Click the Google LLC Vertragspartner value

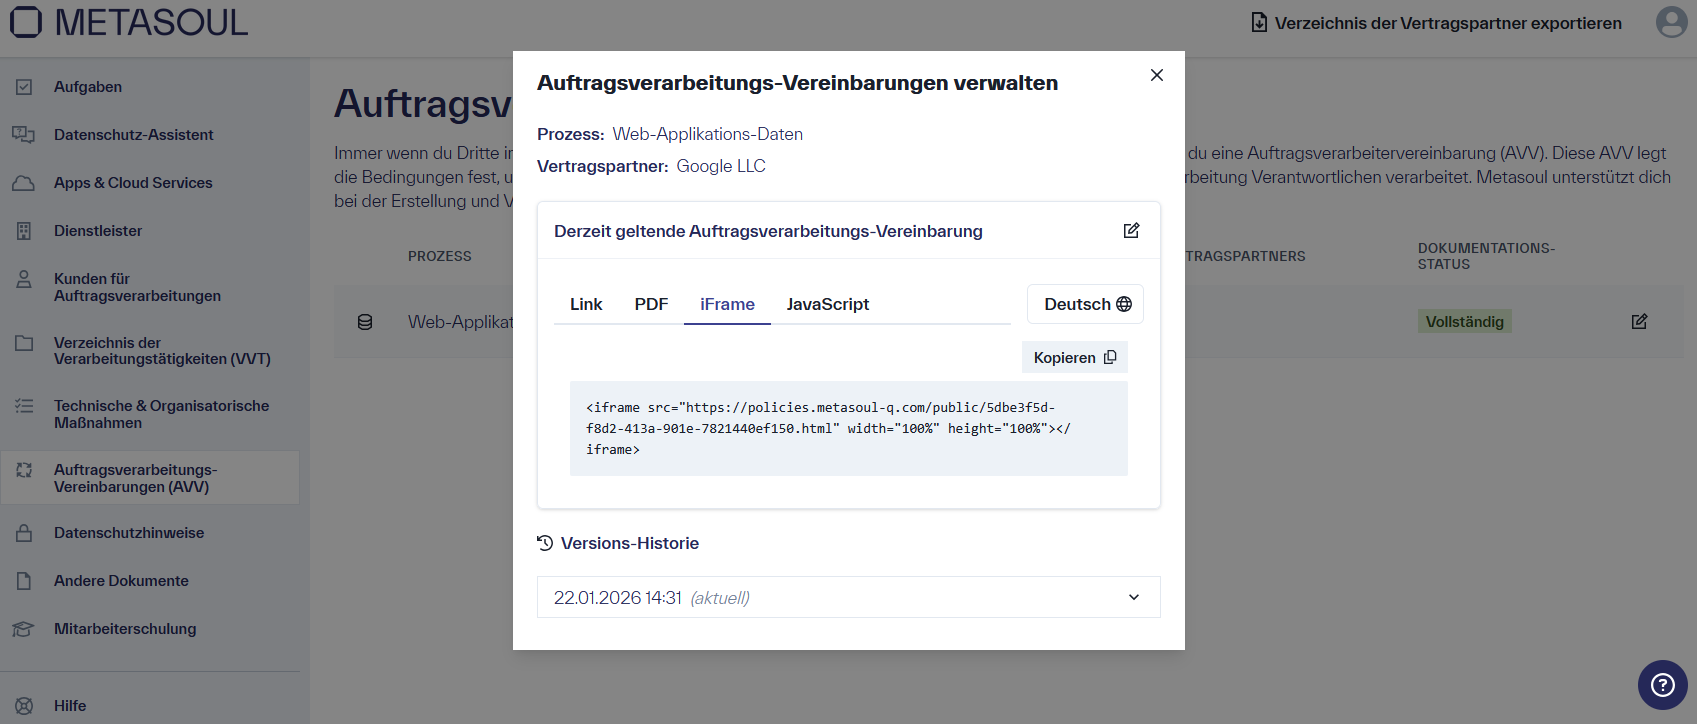721,166
